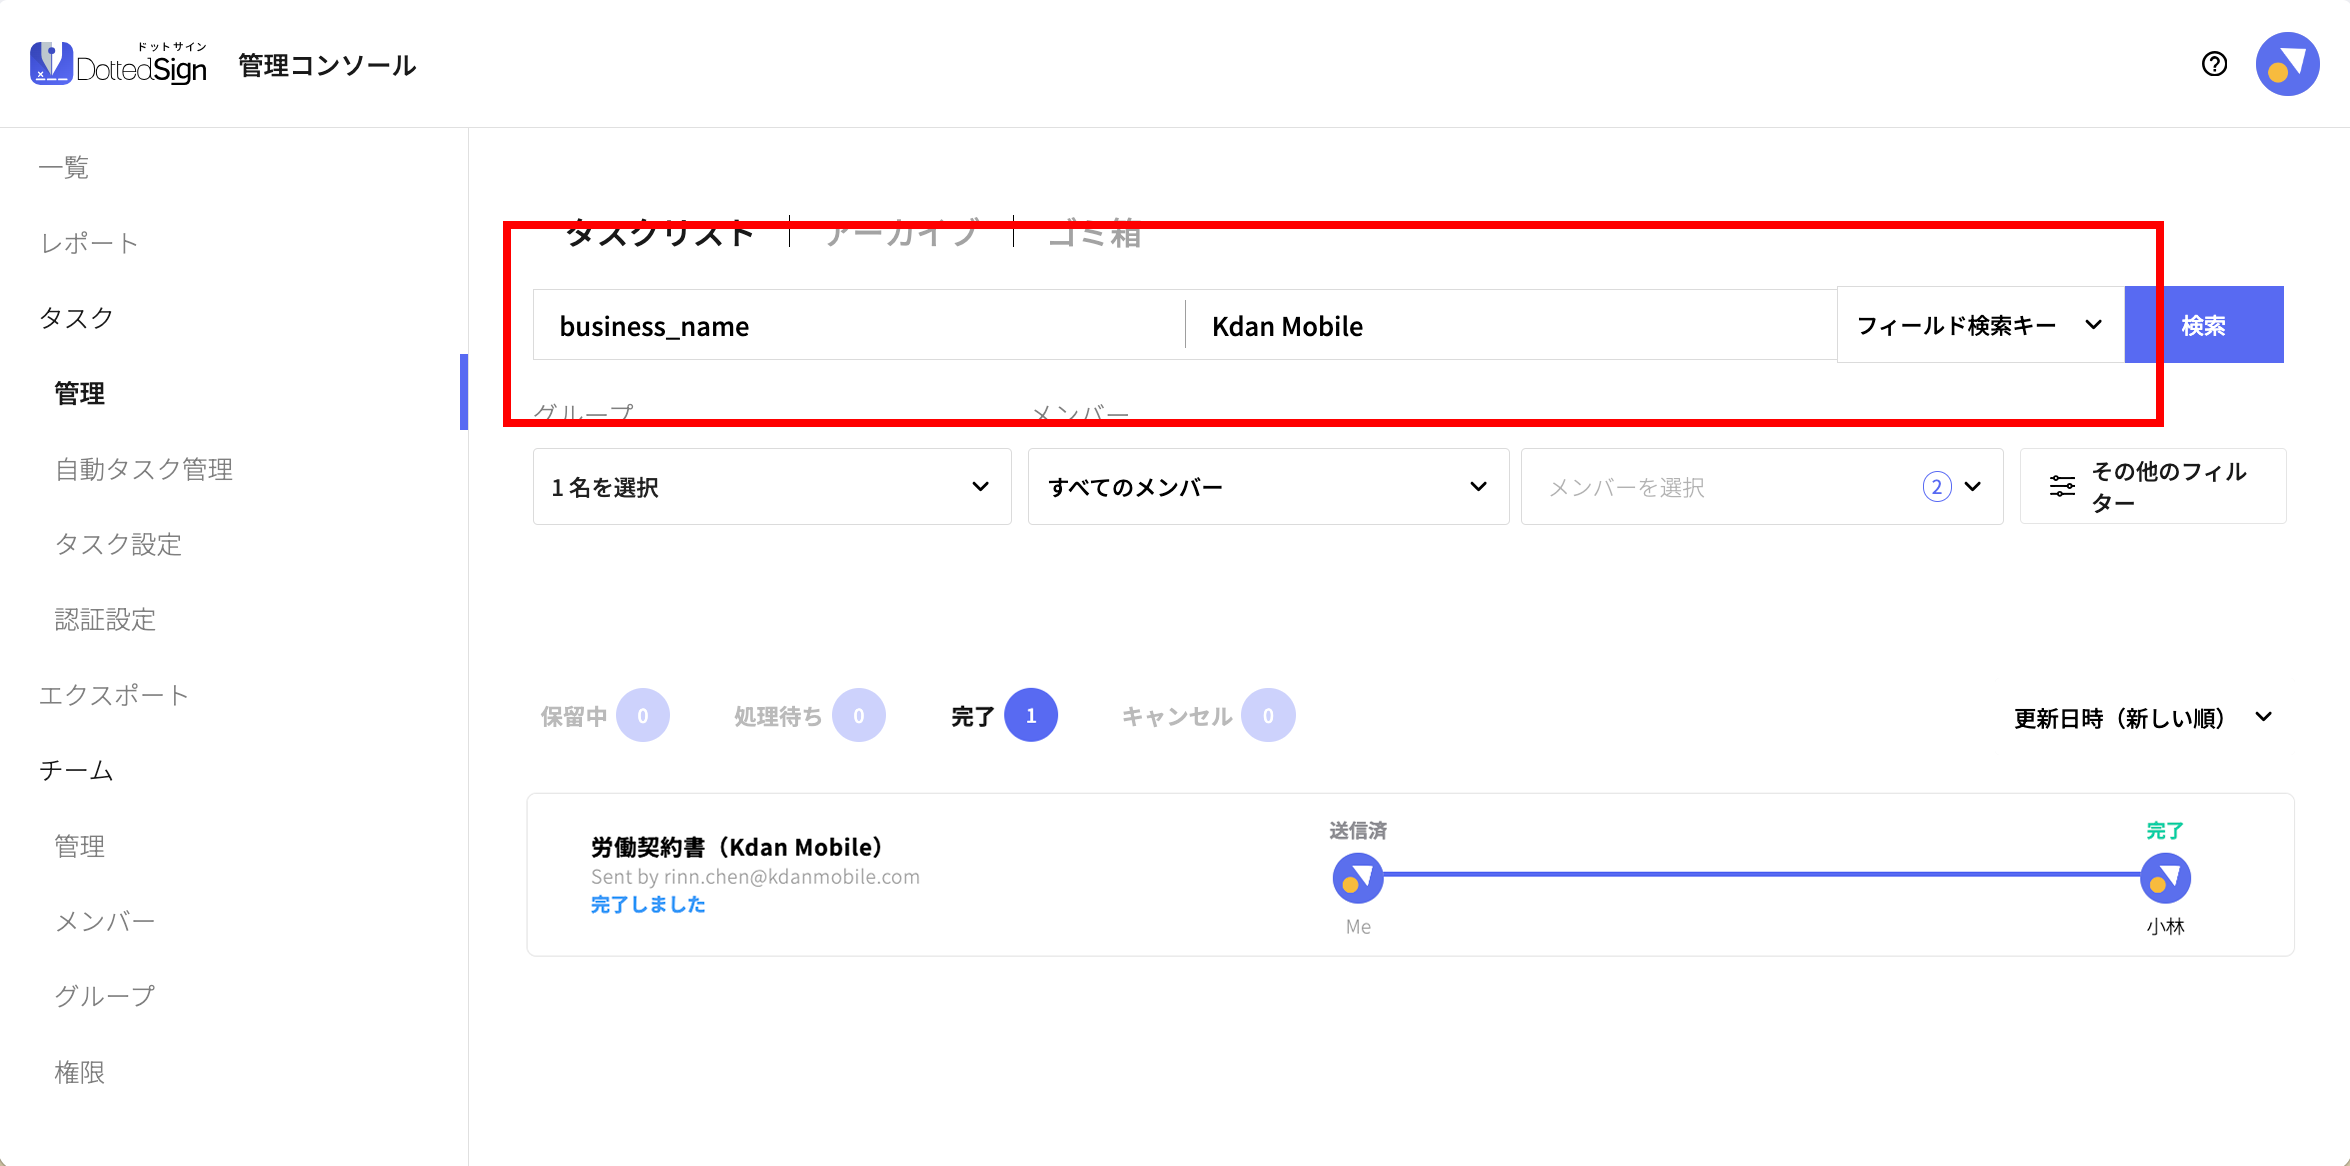Viewport: 2350px width, 1166px height.
Task: Click the キャンセル count badge
Action: click(x=1268, y=715)
